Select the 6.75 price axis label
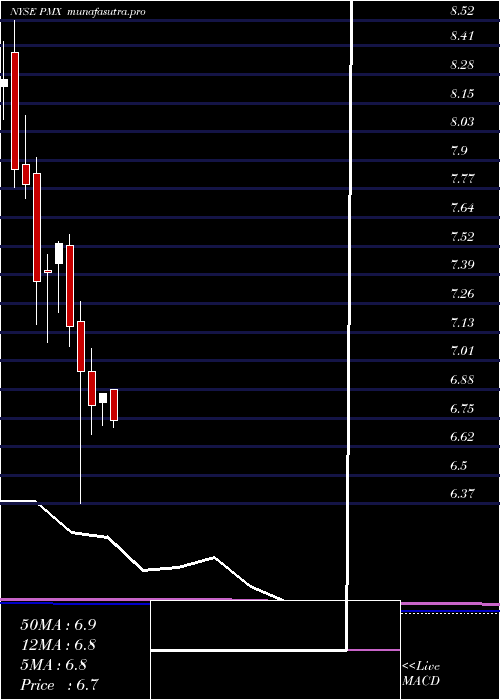 (462, 408)
